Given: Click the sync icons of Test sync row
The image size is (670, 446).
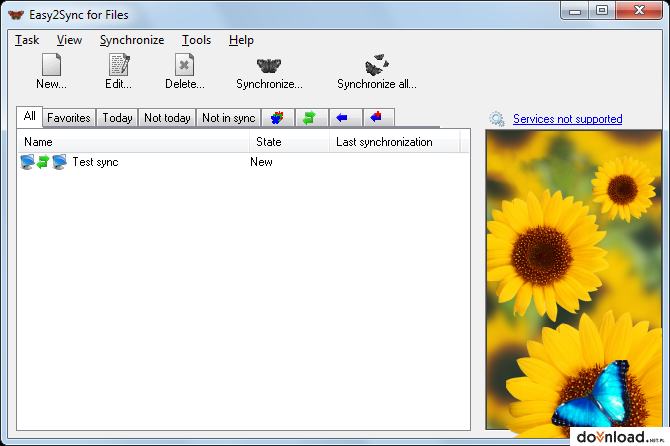Looking at the screenshot, I should click(x=43, y=162).
